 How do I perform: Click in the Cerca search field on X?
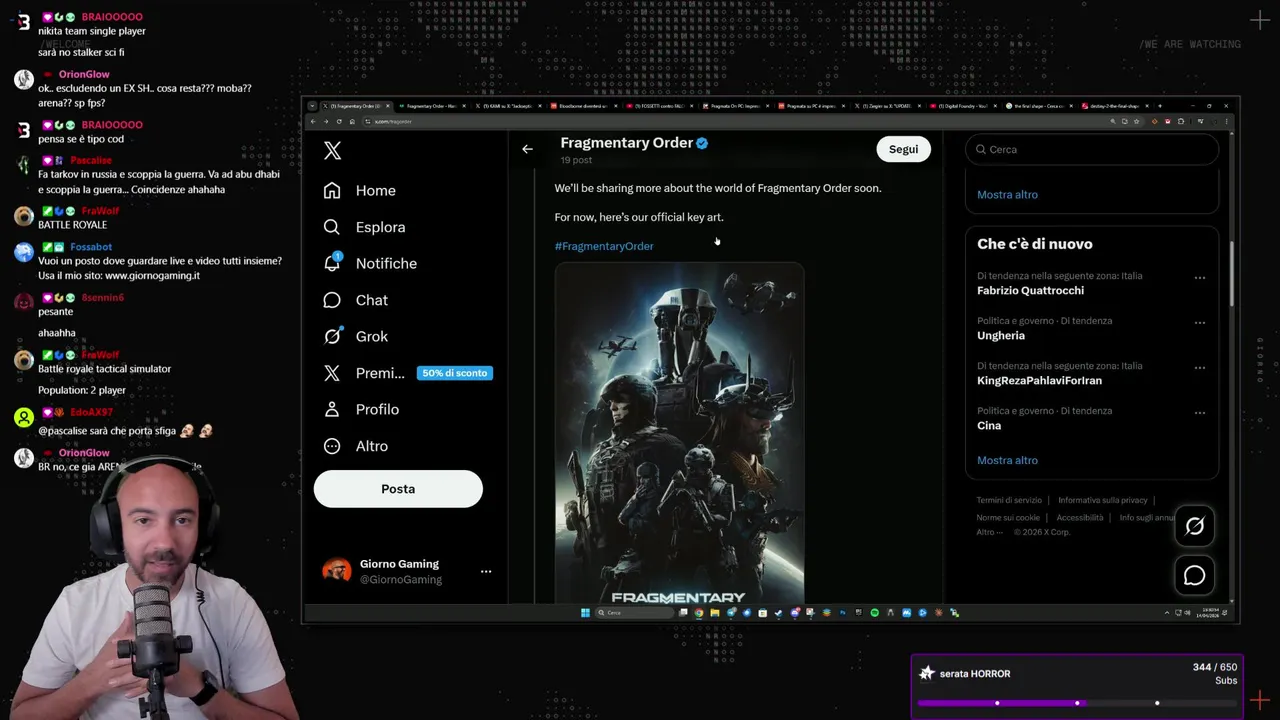click(1092, 149)
